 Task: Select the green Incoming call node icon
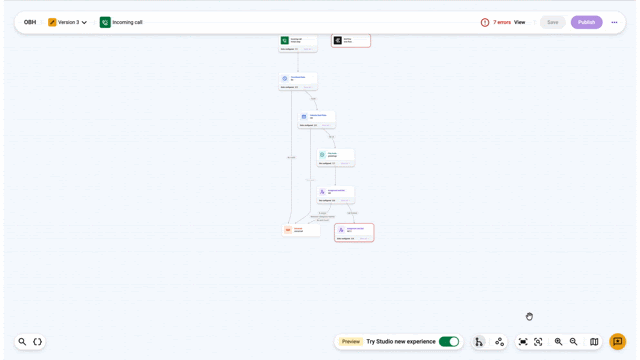point(285,40)
